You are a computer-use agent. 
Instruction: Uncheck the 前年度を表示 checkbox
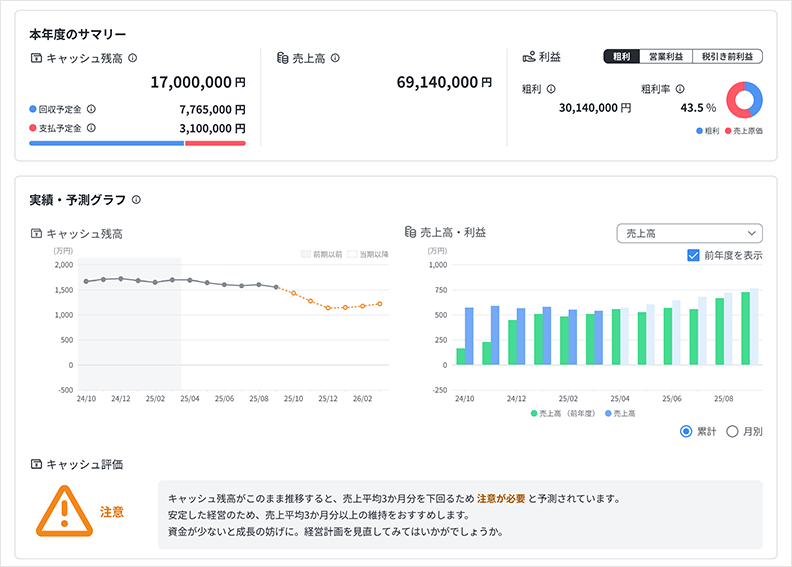coord(694,255)
